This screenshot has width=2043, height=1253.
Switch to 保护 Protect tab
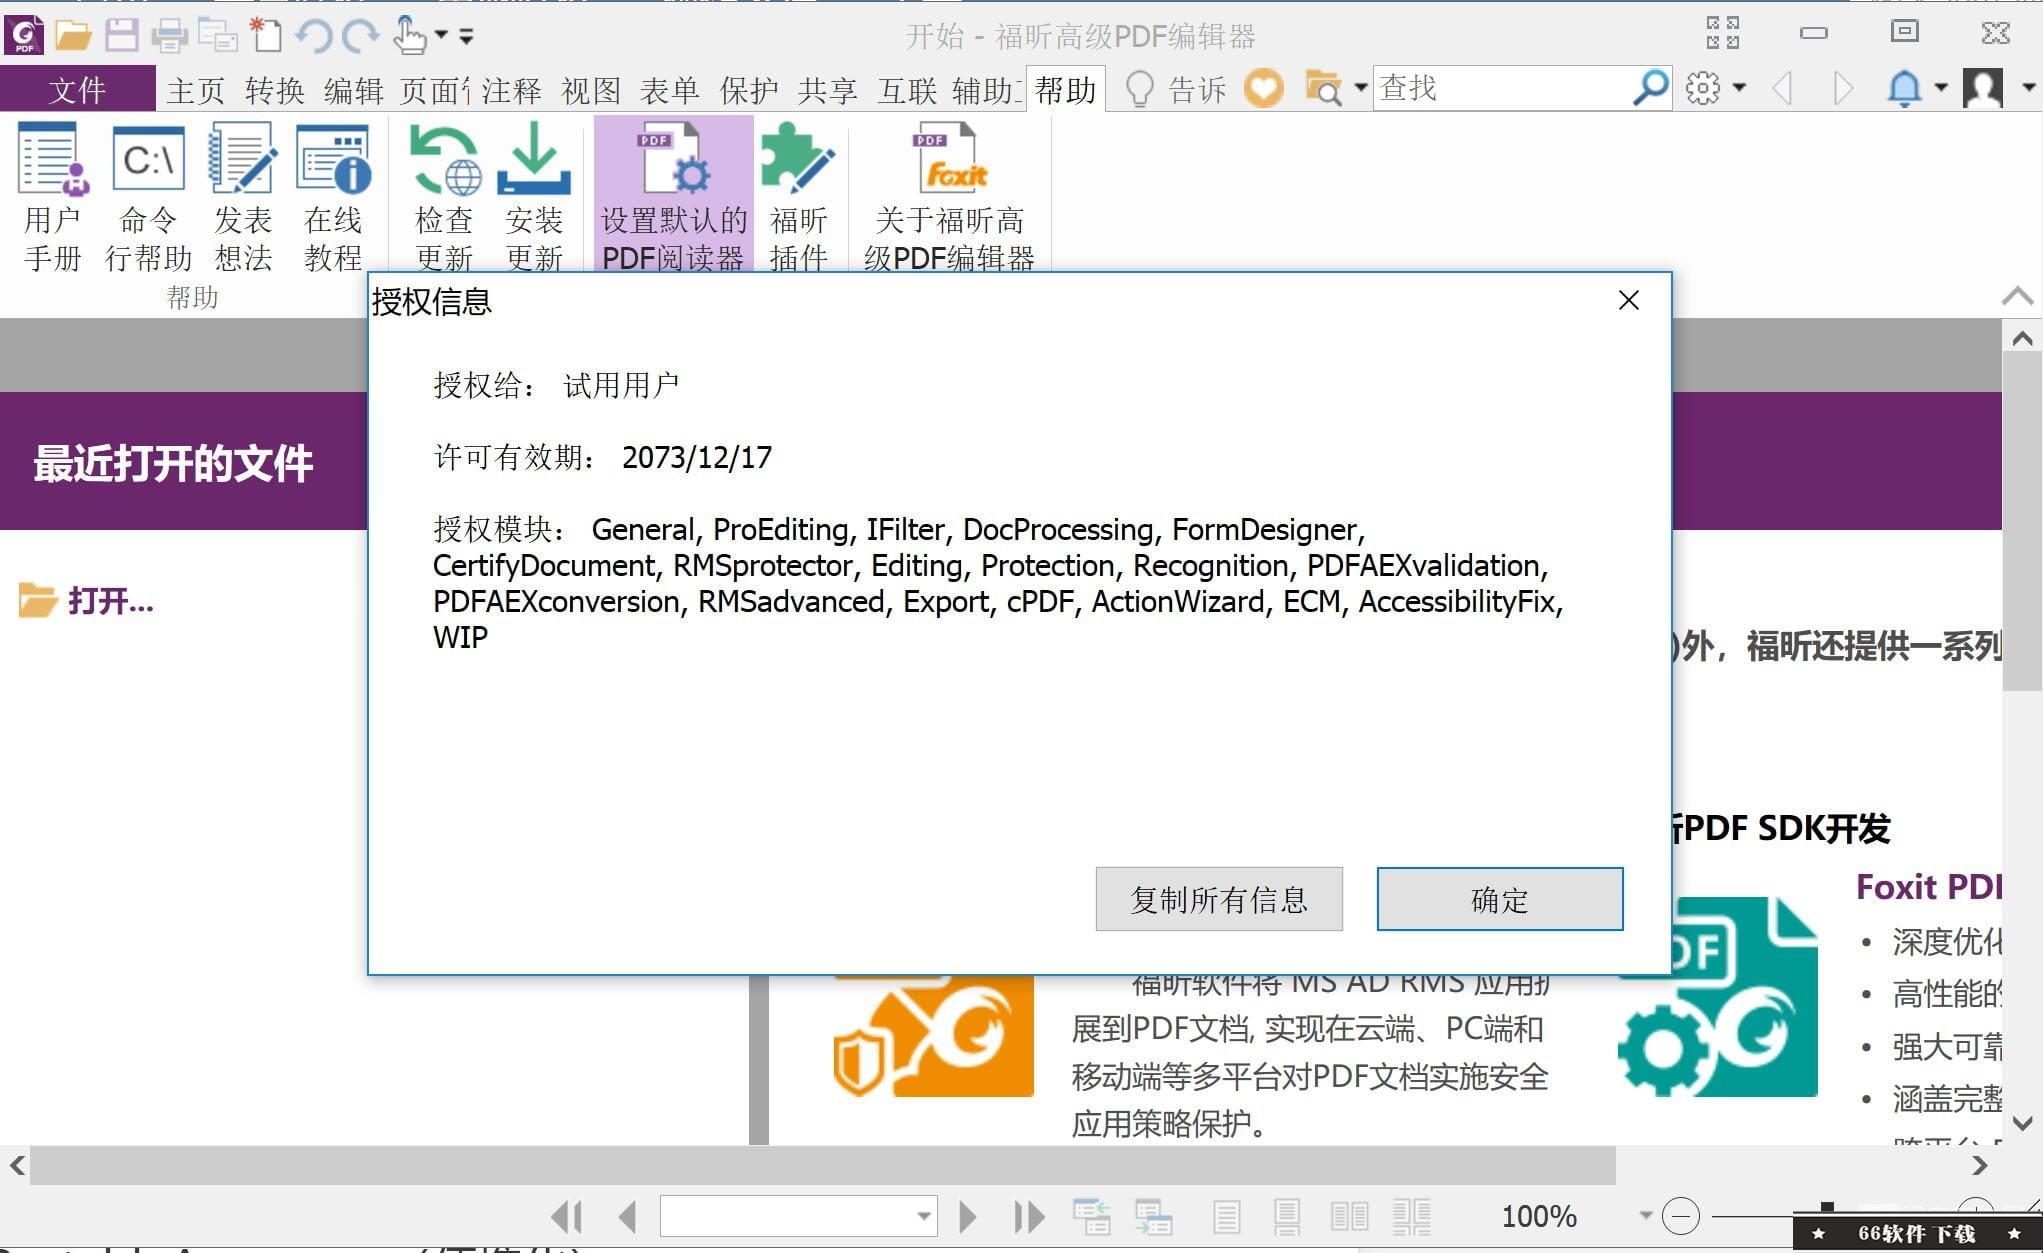pos(749,90)
